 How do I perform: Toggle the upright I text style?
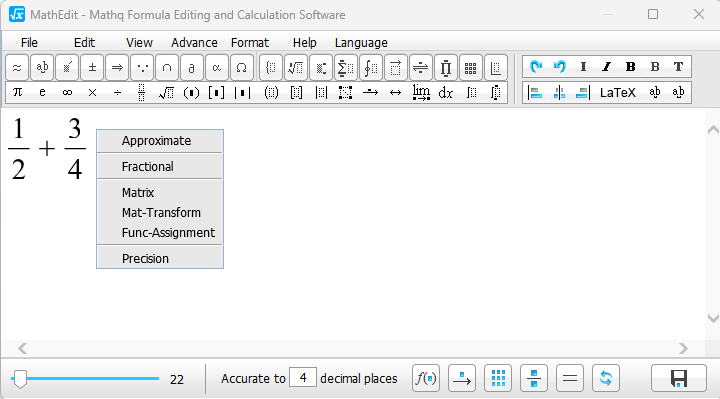pyautogui.click(x=584, y=67)
